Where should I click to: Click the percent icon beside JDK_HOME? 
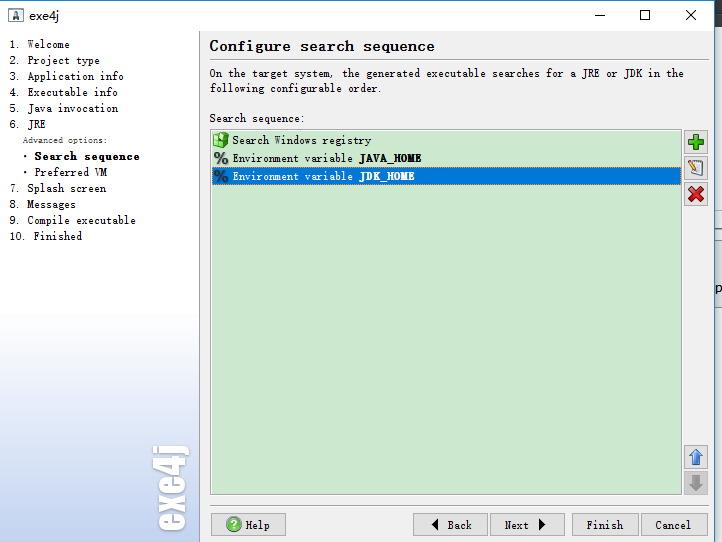pyautogui.click(x=221, y=176)
